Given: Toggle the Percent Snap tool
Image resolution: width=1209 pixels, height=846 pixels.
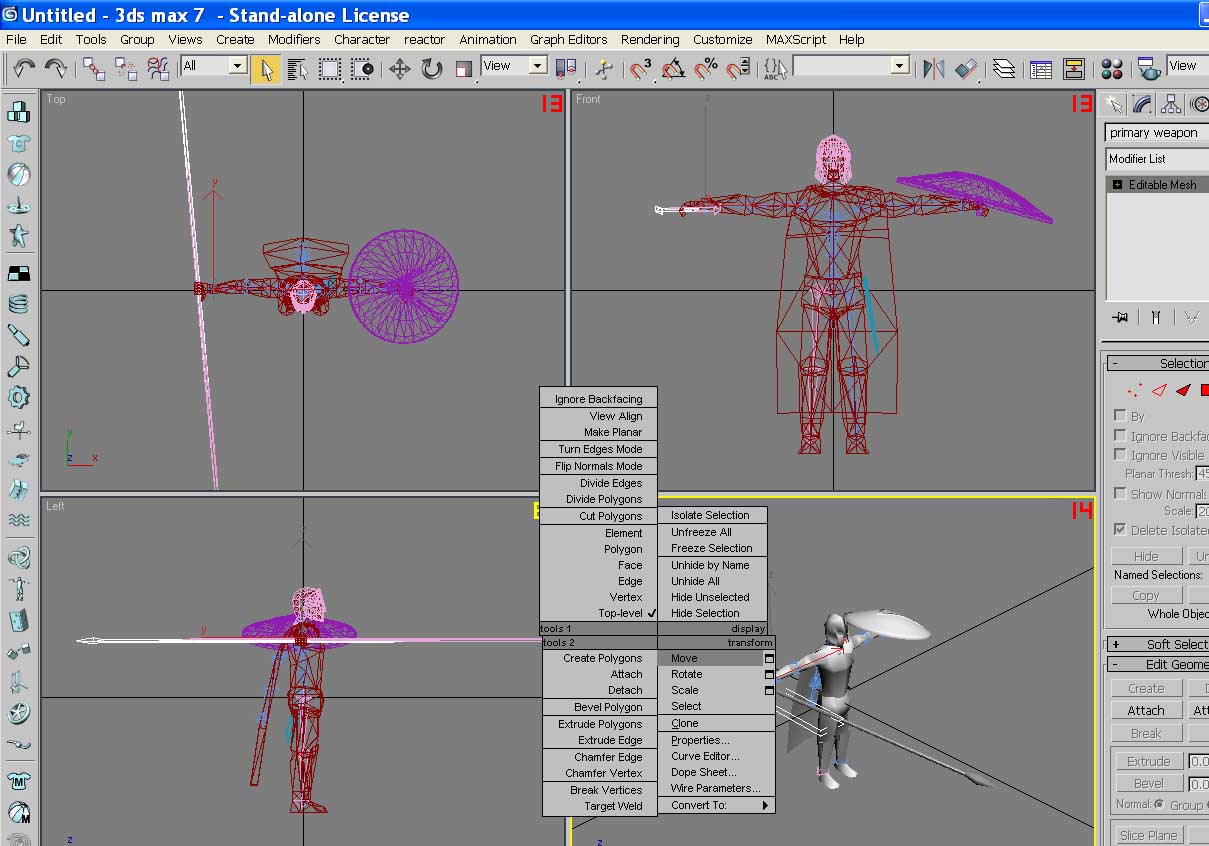Looking at the screenshot, I should 706,68.
